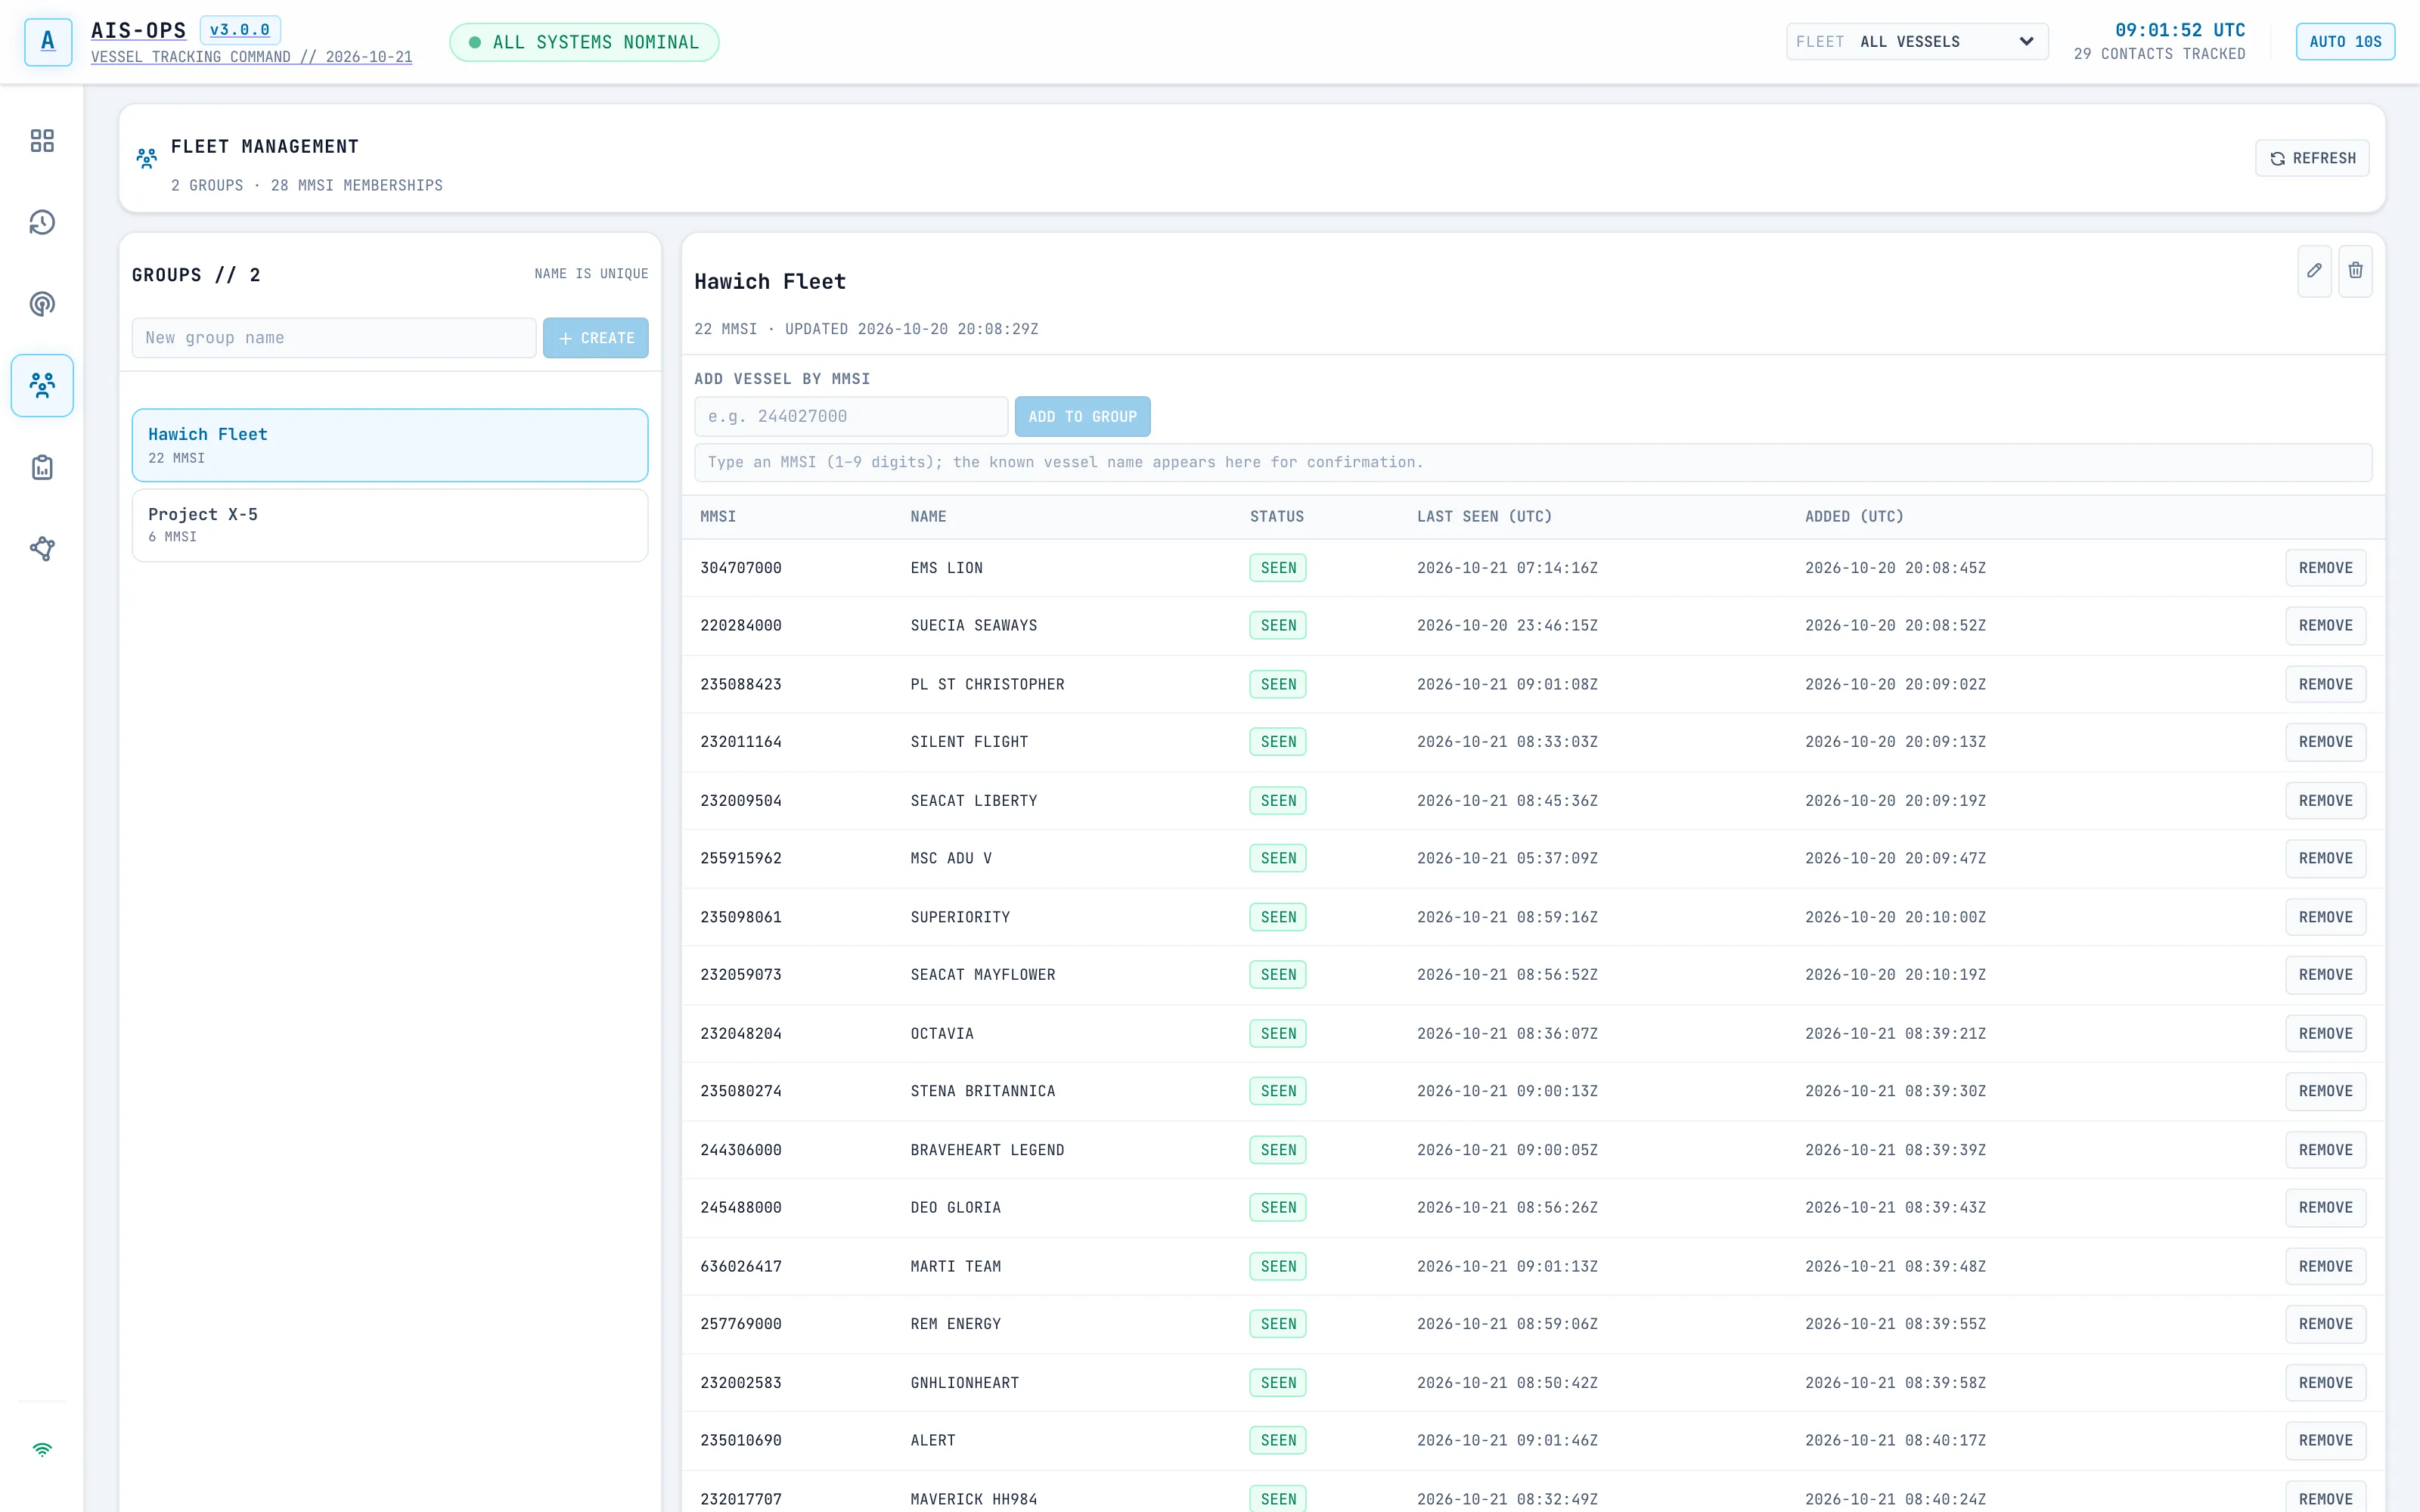Open the Fleet All Vessels dropdown
Image resolution: width=2420 pixels, height=1512 pixels.
(1916, 42)
